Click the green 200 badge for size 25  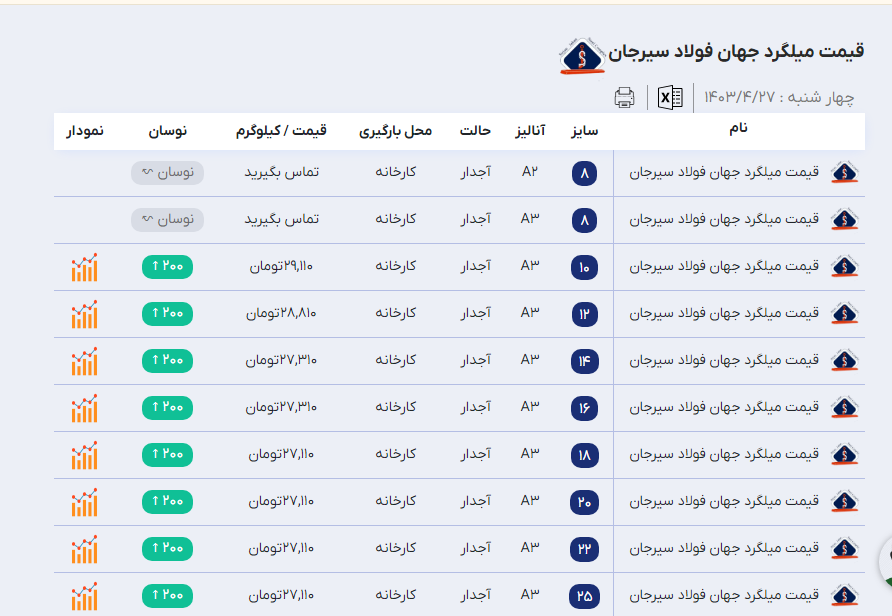tap(167, 596)
